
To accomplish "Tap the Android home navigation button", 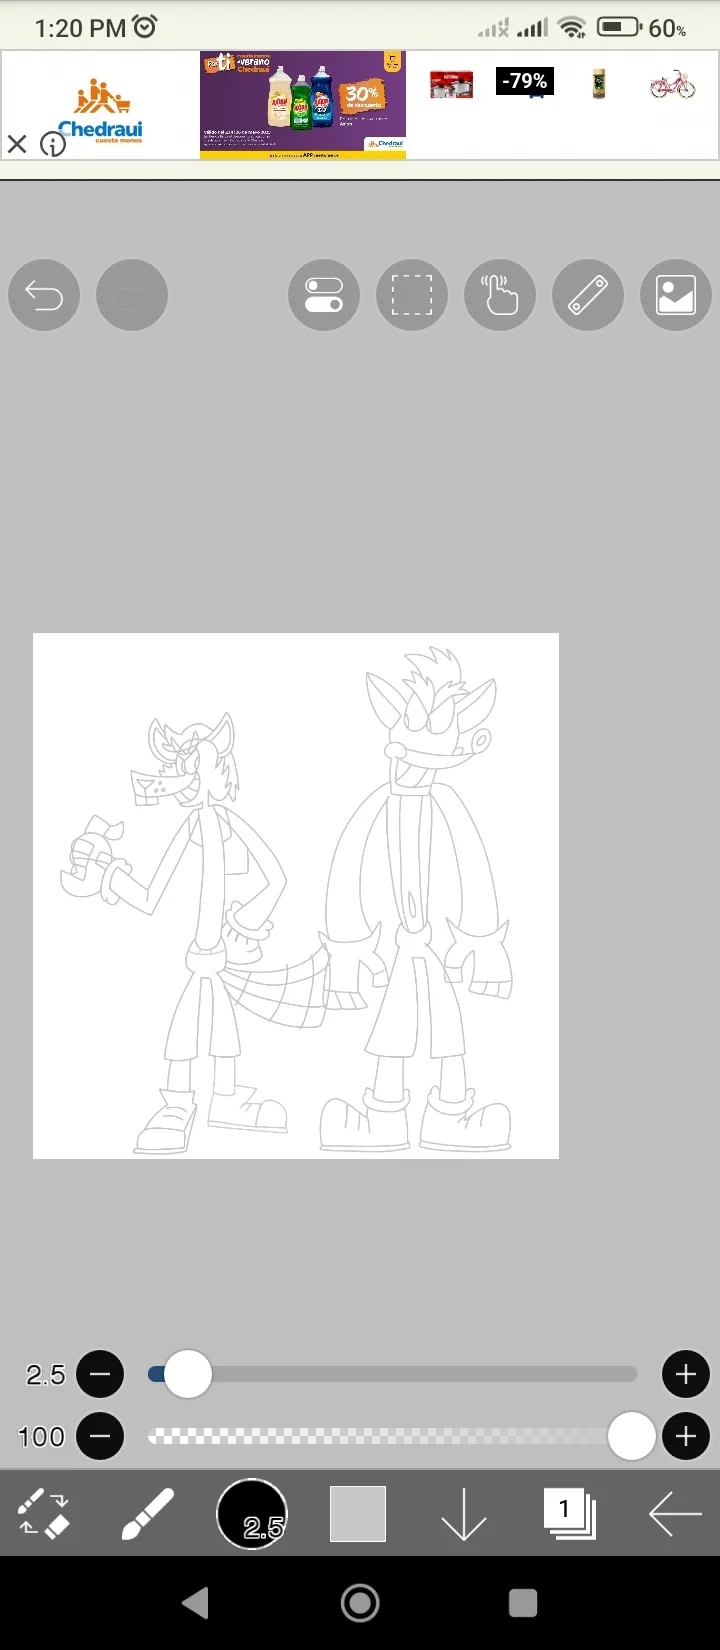I will [x=360, y=1603].
